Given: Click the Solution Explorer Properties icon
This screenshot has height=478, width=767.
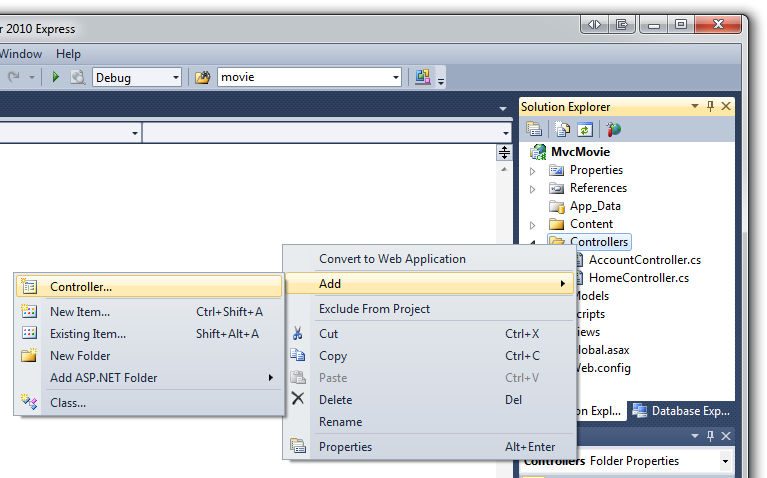Looking at the screenshot, I should pos(535,129).
